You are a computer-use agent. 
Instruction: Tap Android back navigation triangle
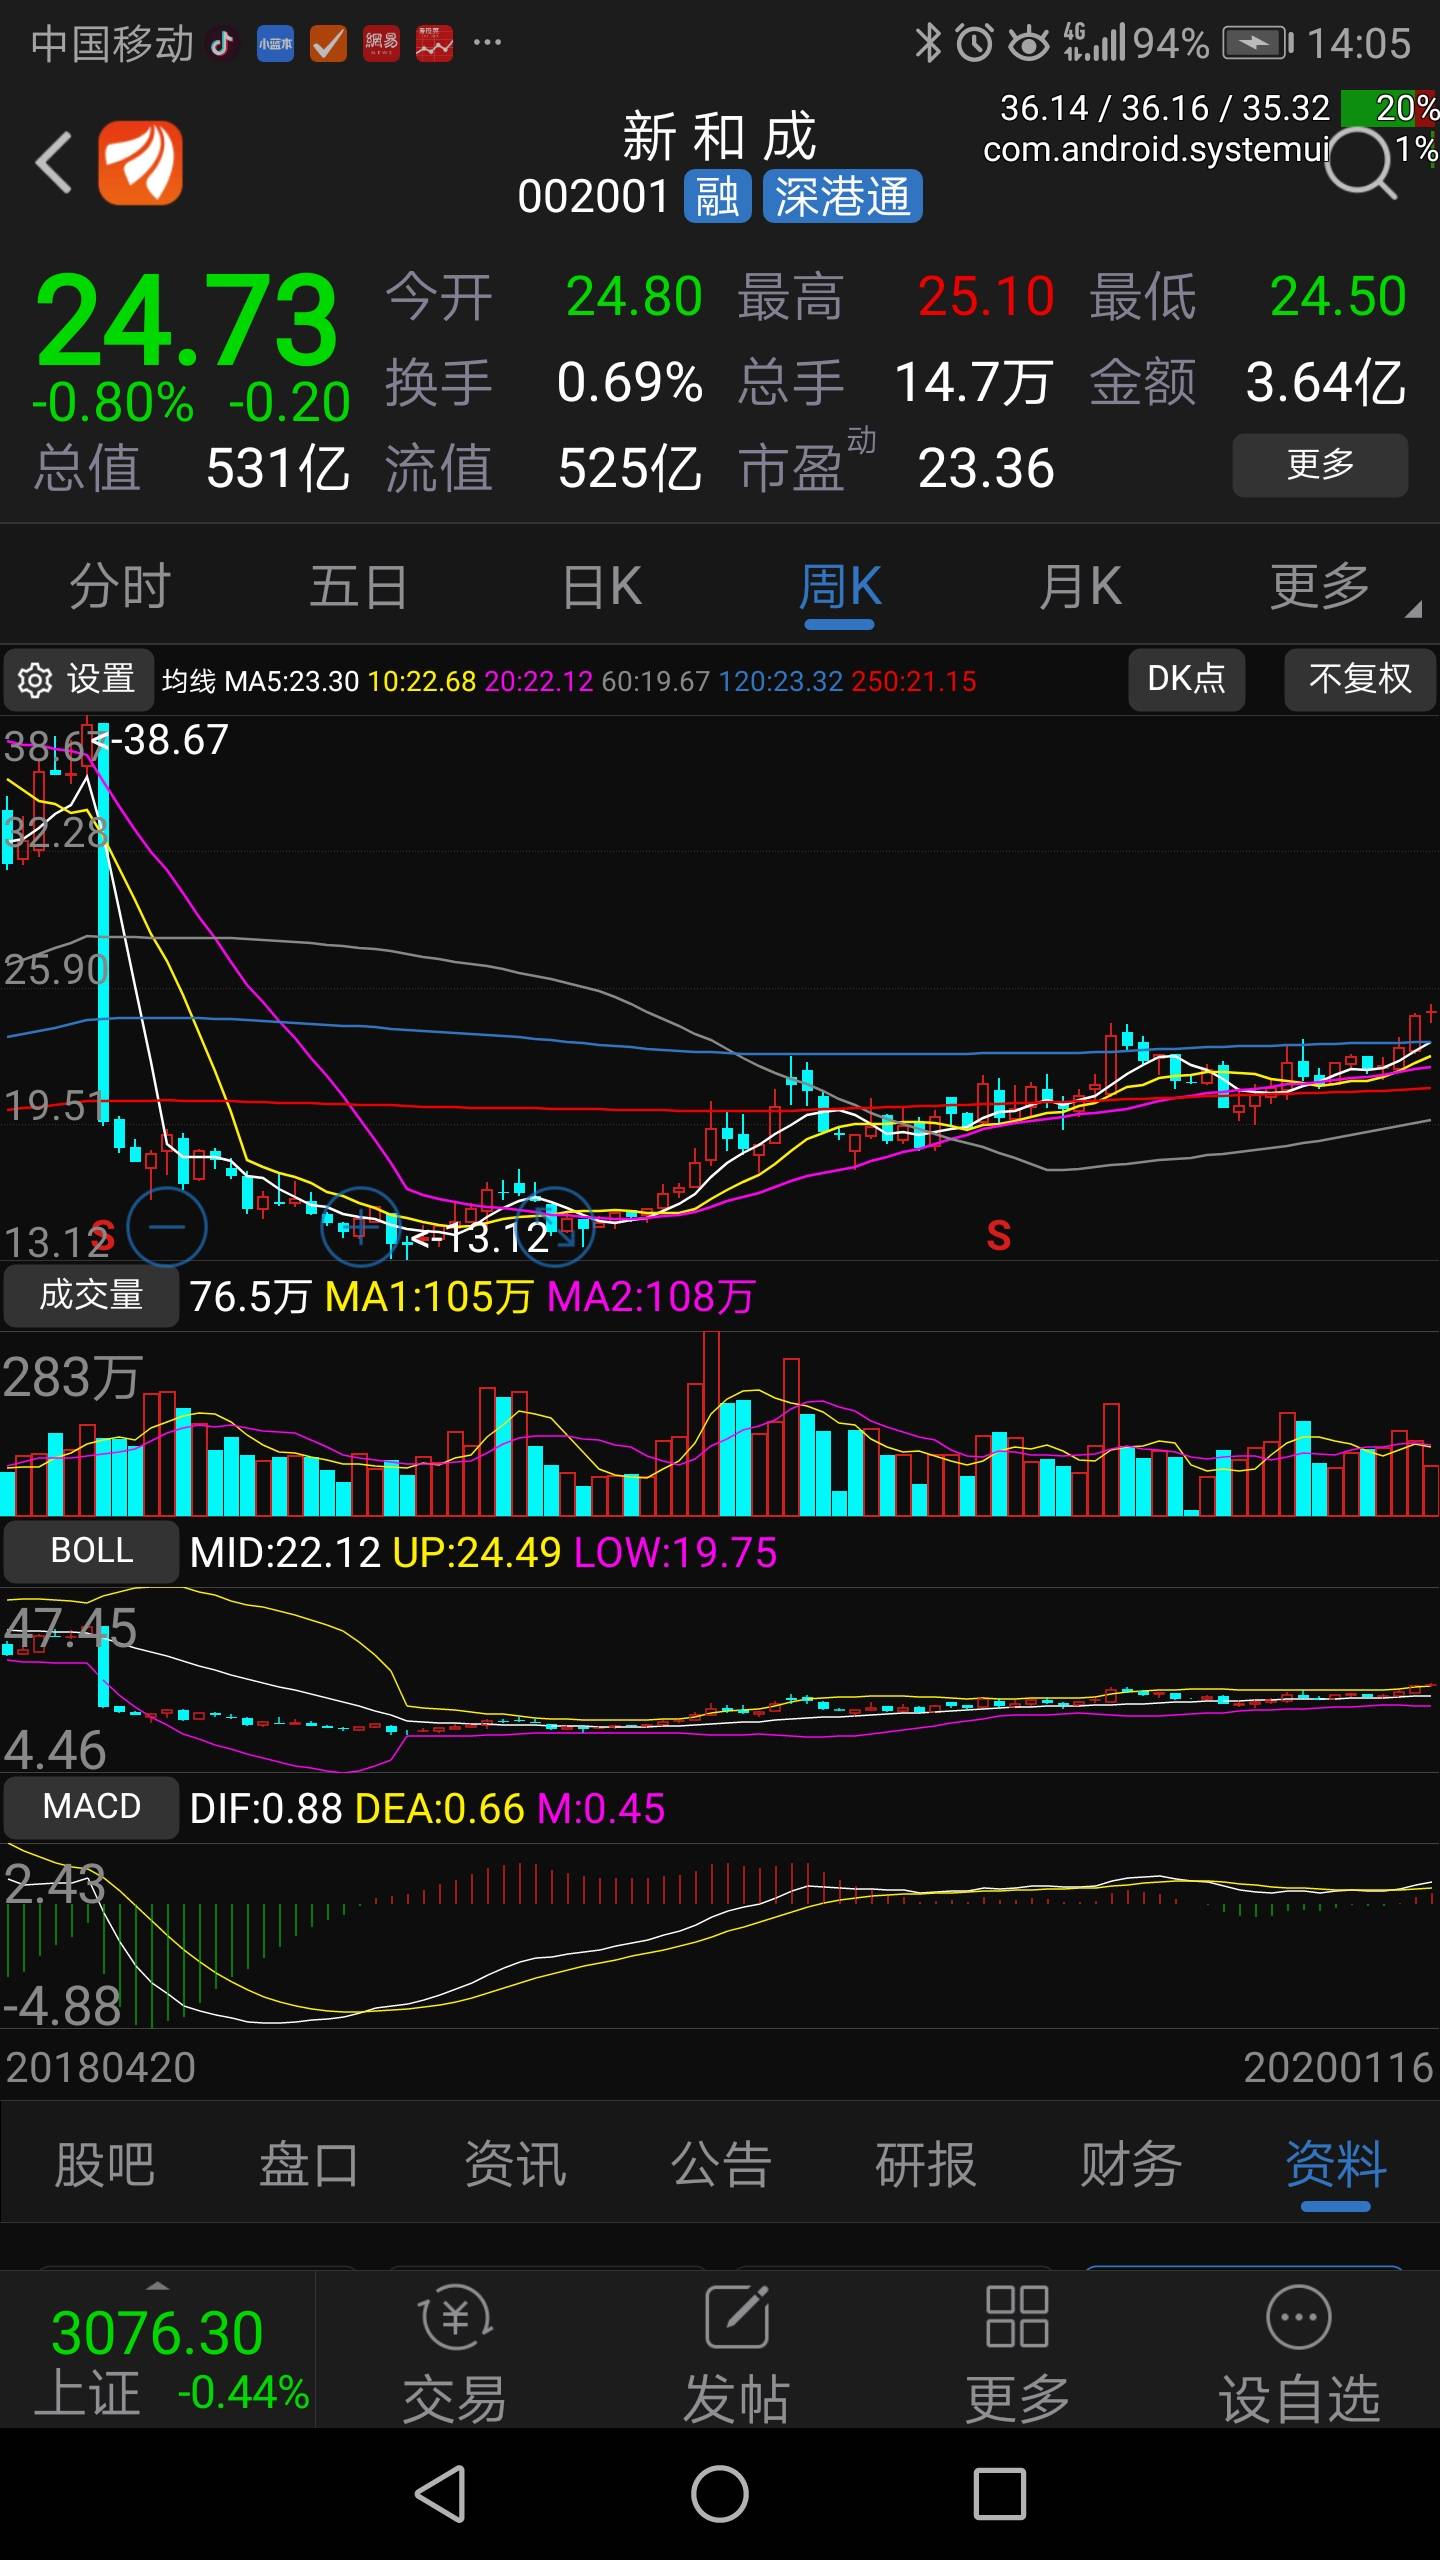pyautogui.click(x=441, y=2494)
